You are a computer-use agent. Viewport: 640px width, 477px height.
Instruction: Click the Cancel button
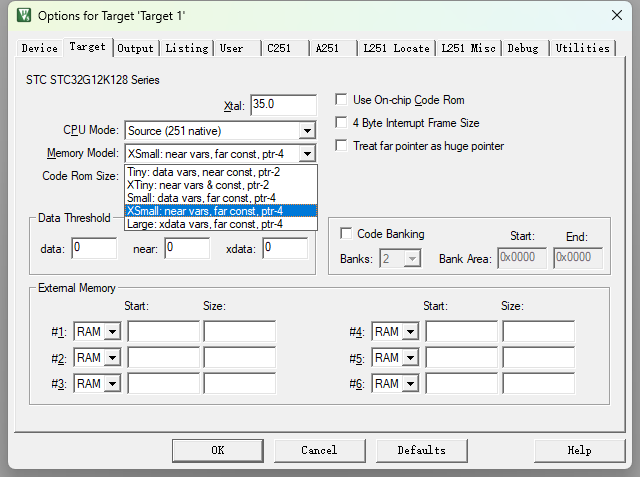tap(320, 450)
